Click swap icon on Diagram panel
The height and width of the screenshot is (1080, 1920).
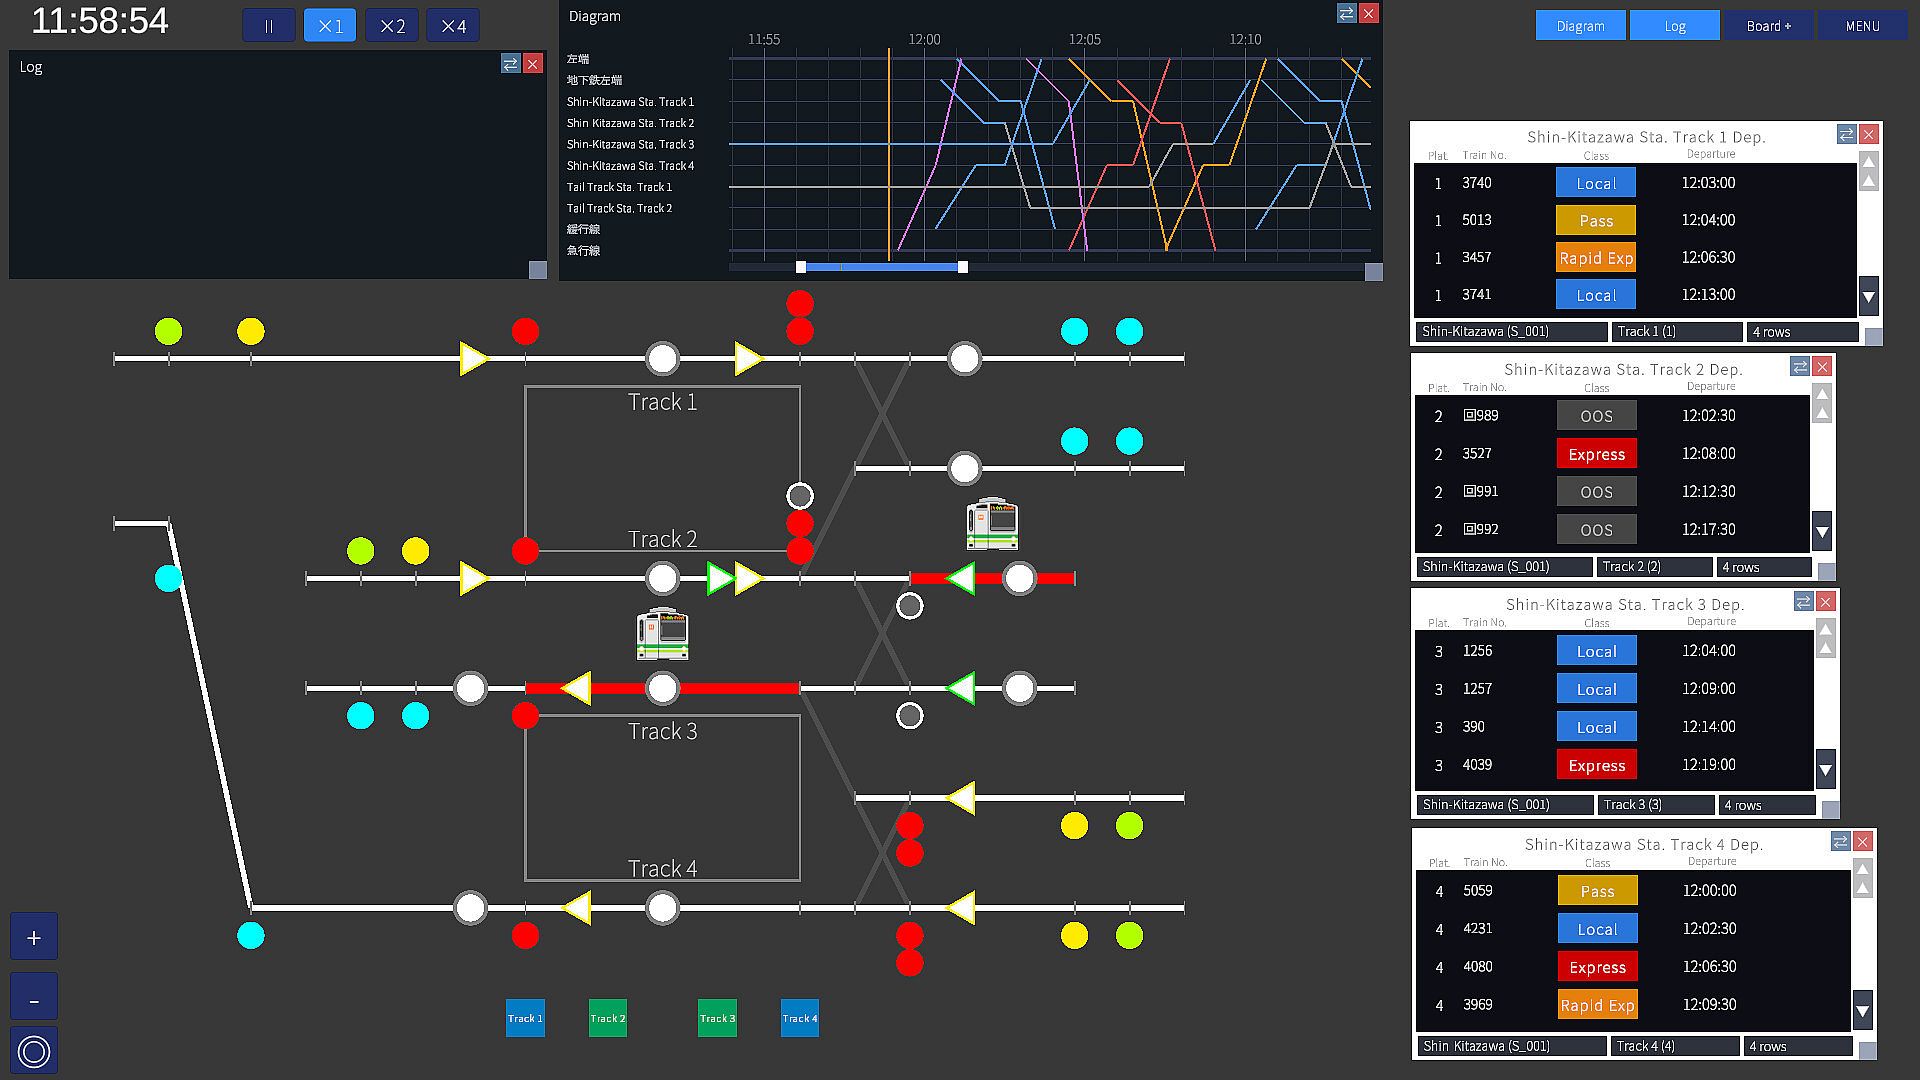click(x=1346, y=13)
